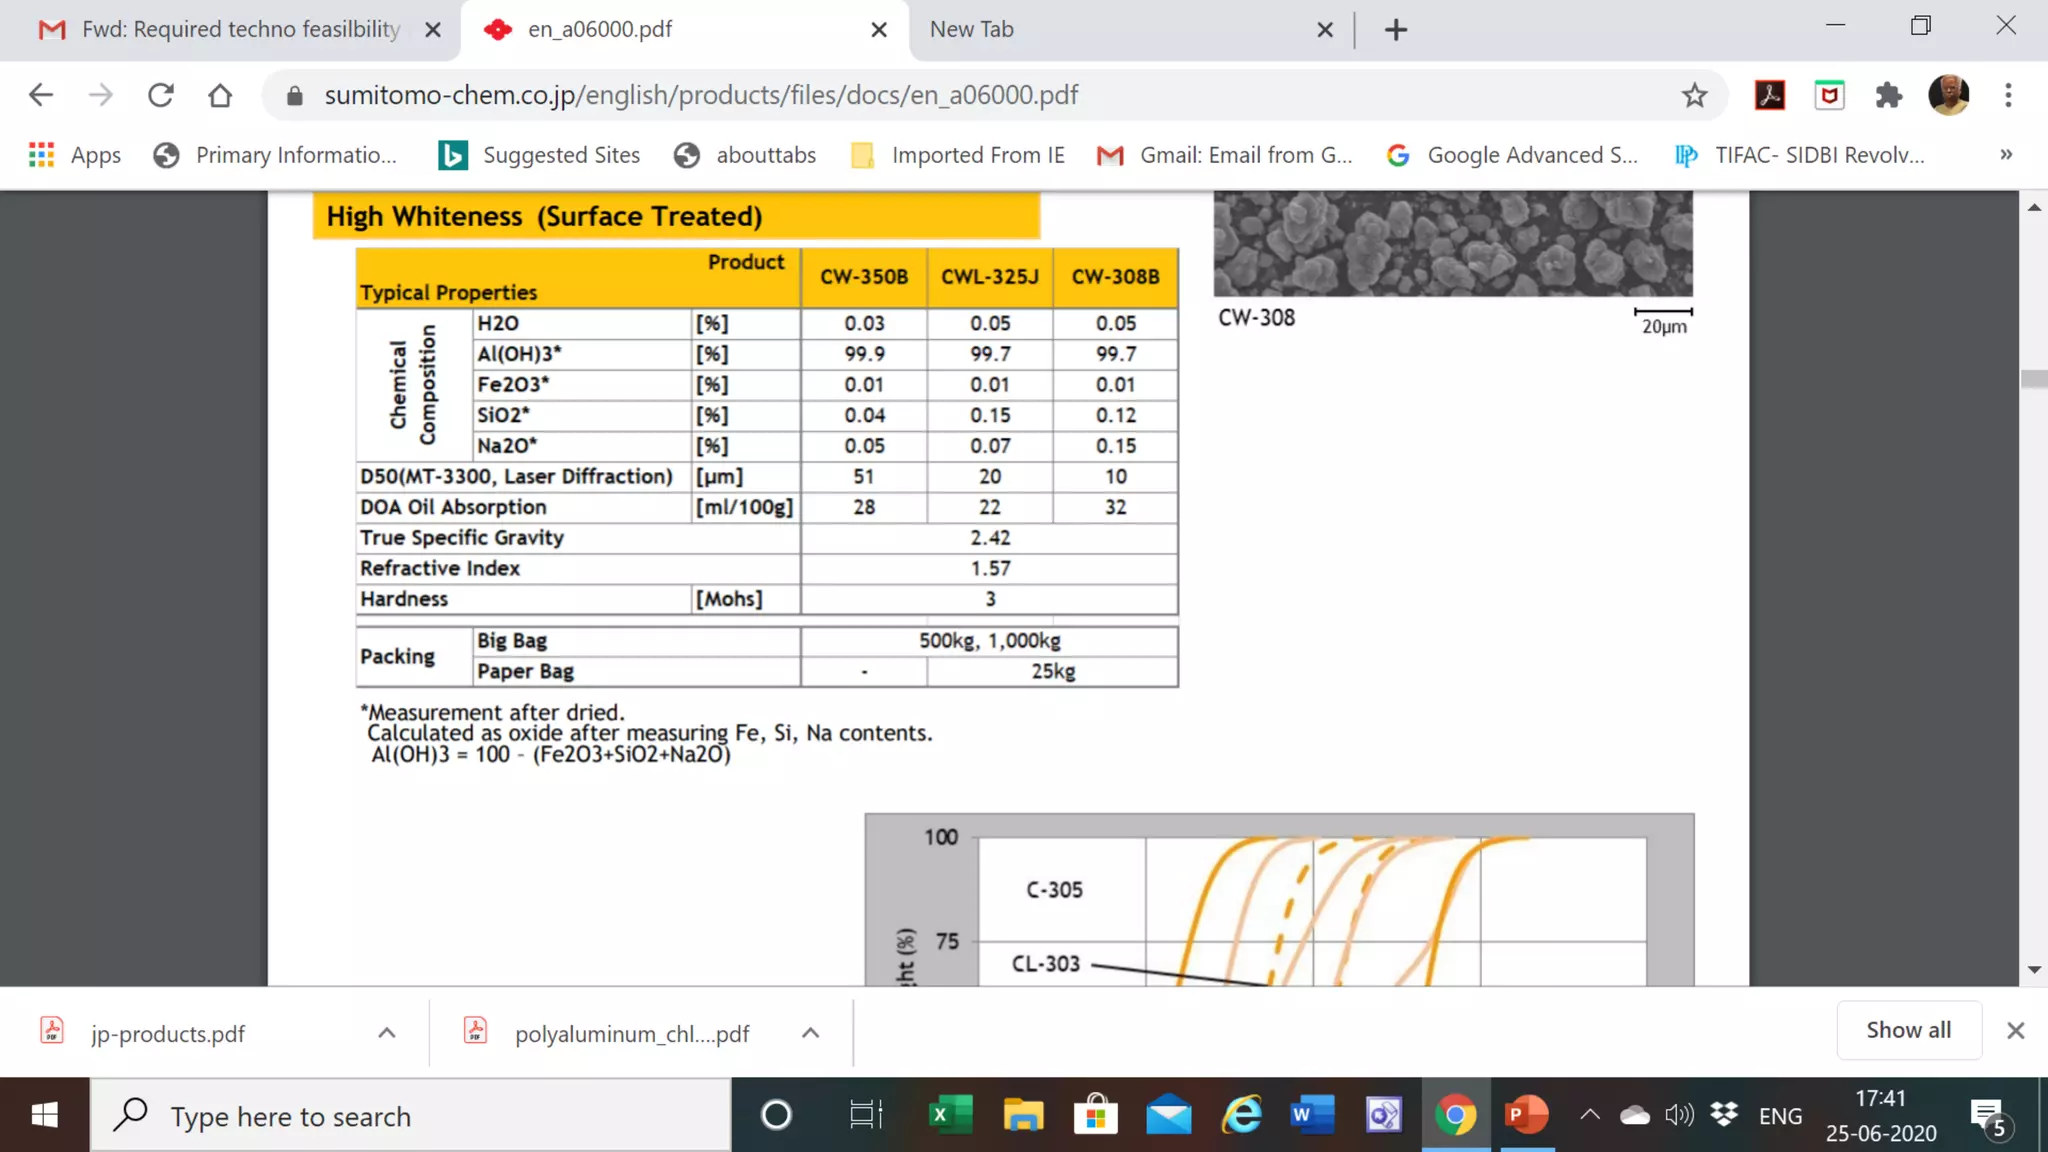Click the browser Back arrow
The width and height of the screenshot is (2048, 1152).
(41, 95)
